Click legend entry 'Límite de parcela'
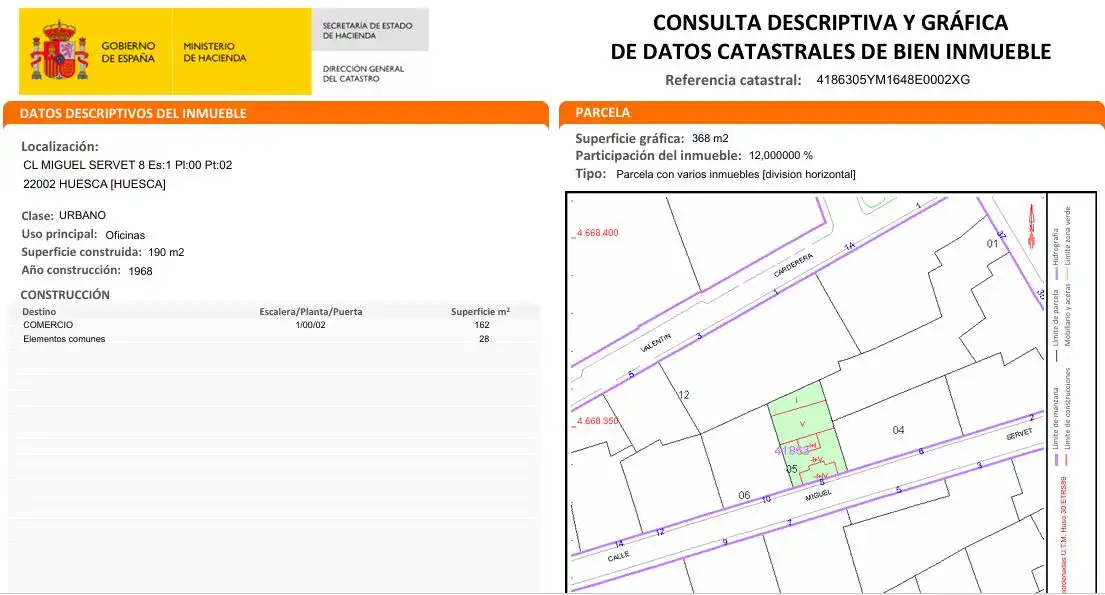1105x595 pixels. coord(1056,317)
